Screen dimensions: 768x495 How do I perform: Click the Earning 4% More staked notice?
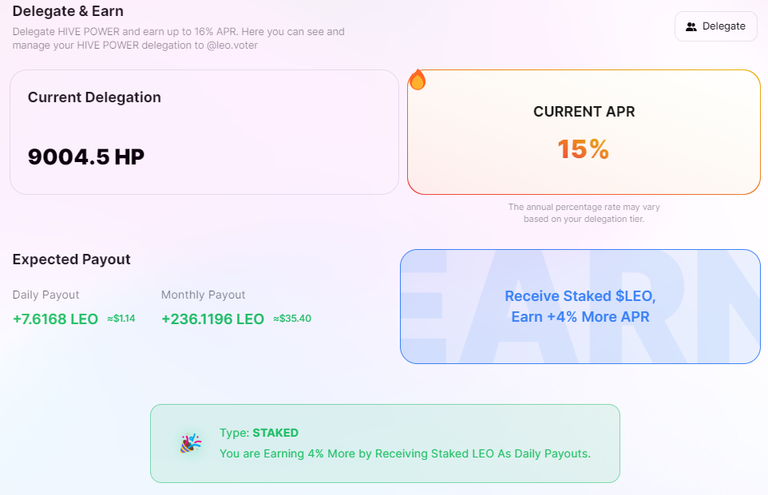coord(405,454)
